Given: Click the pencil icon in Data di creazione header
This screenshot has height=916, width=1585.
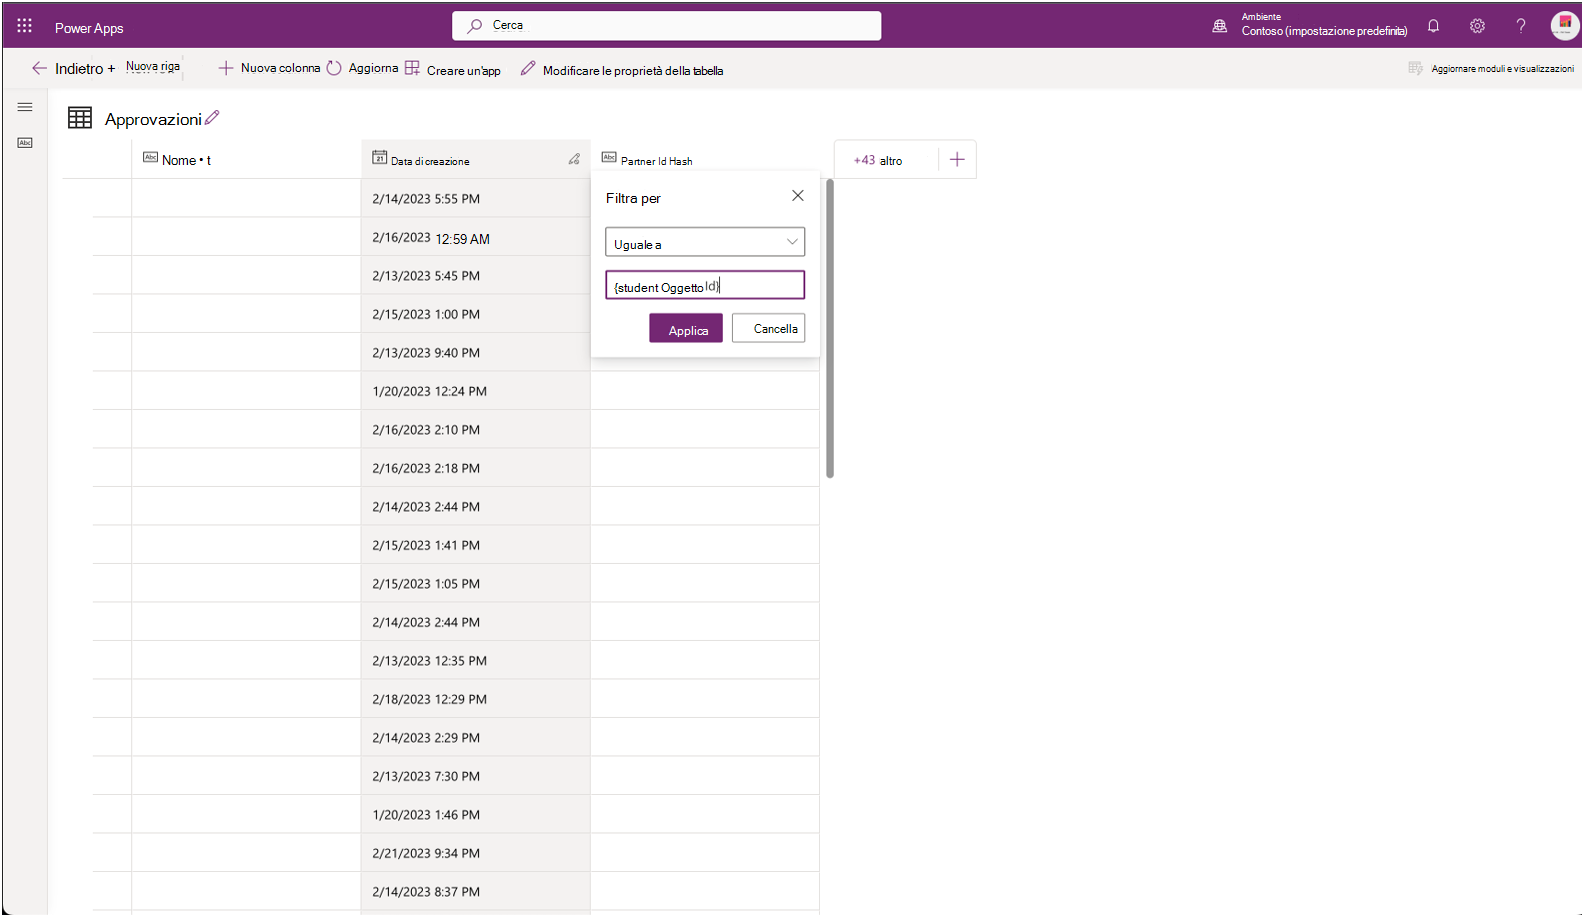Looking at the screenshot, I should 574,159.
